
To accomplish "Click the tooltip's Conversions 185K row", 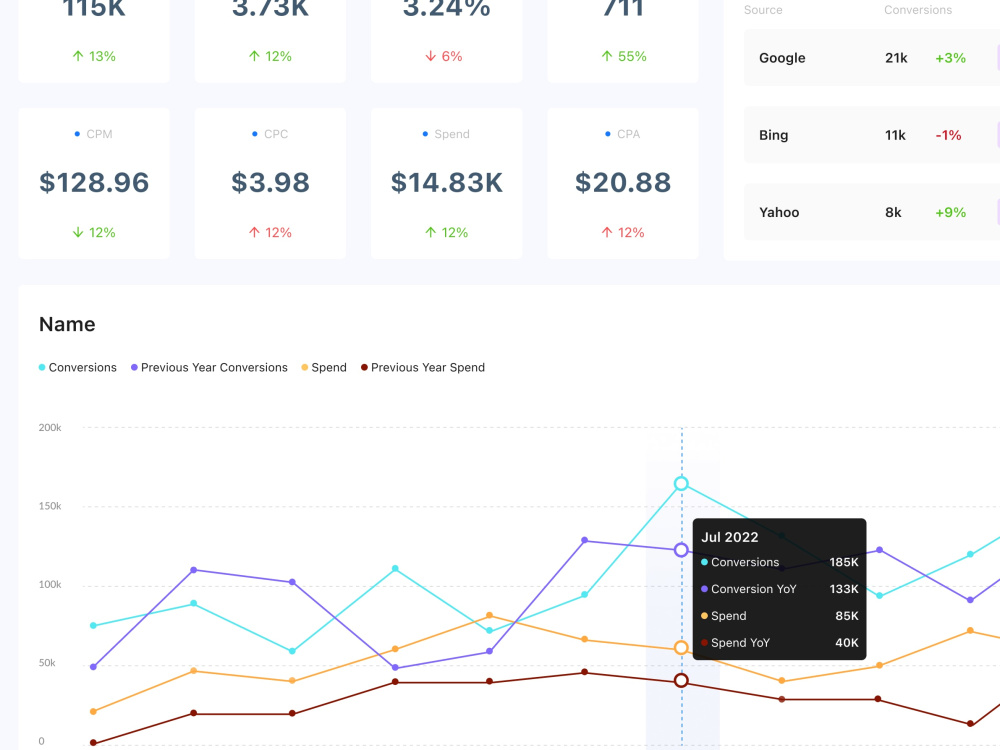I will click(779, 562).
